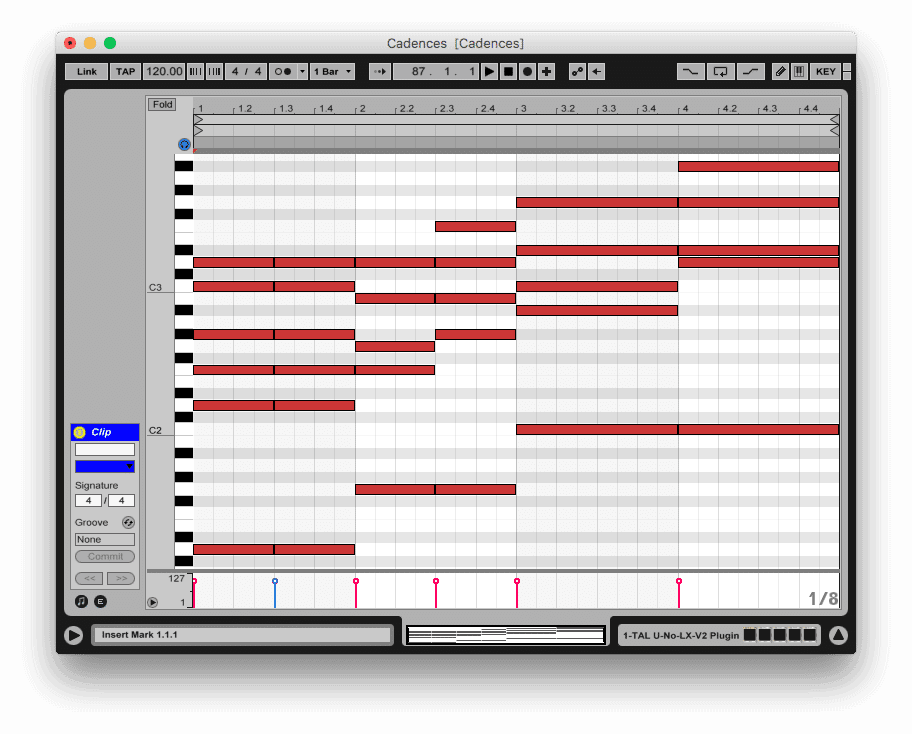Click the MIDI Arrangement Overdub plus button
Screen dimensions: 912x734
pos(546,72)
